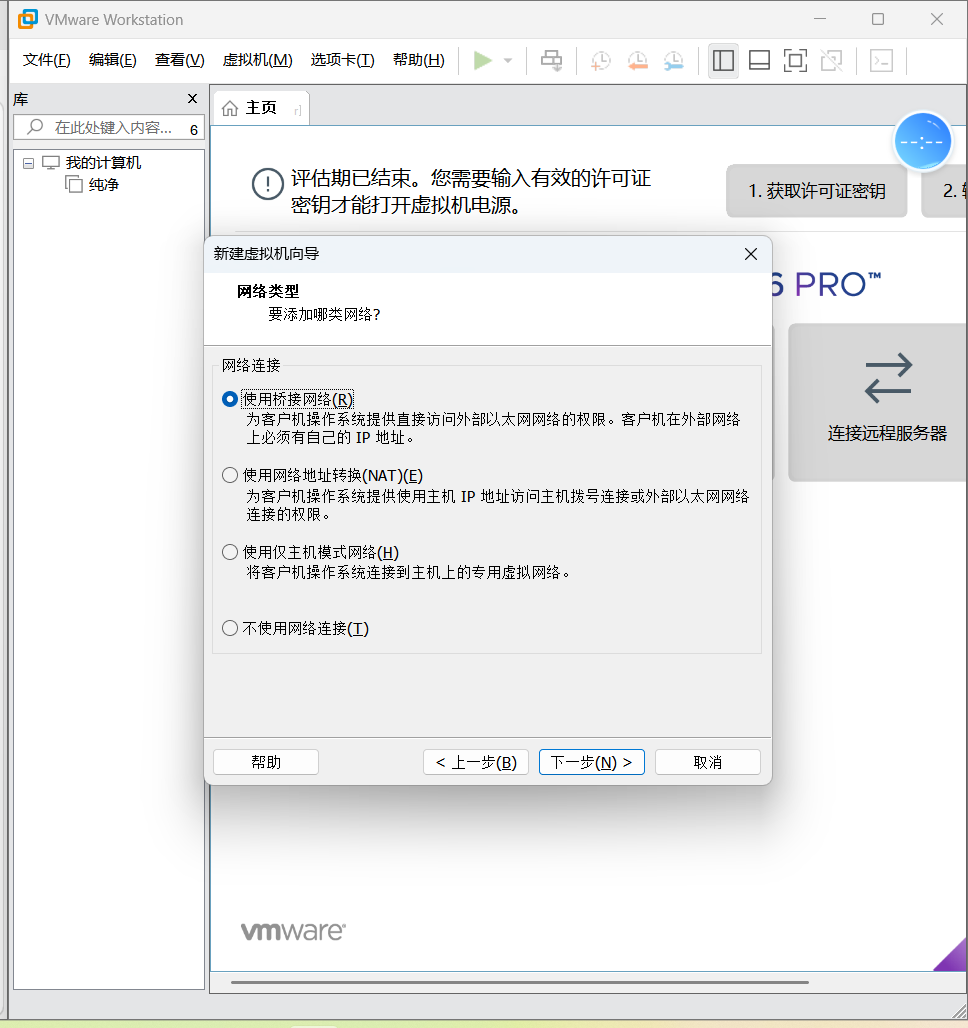The height and width of the screenshot is (1028, 968).
Task: Open the 文件(F) menu
Action: point(47,60)
